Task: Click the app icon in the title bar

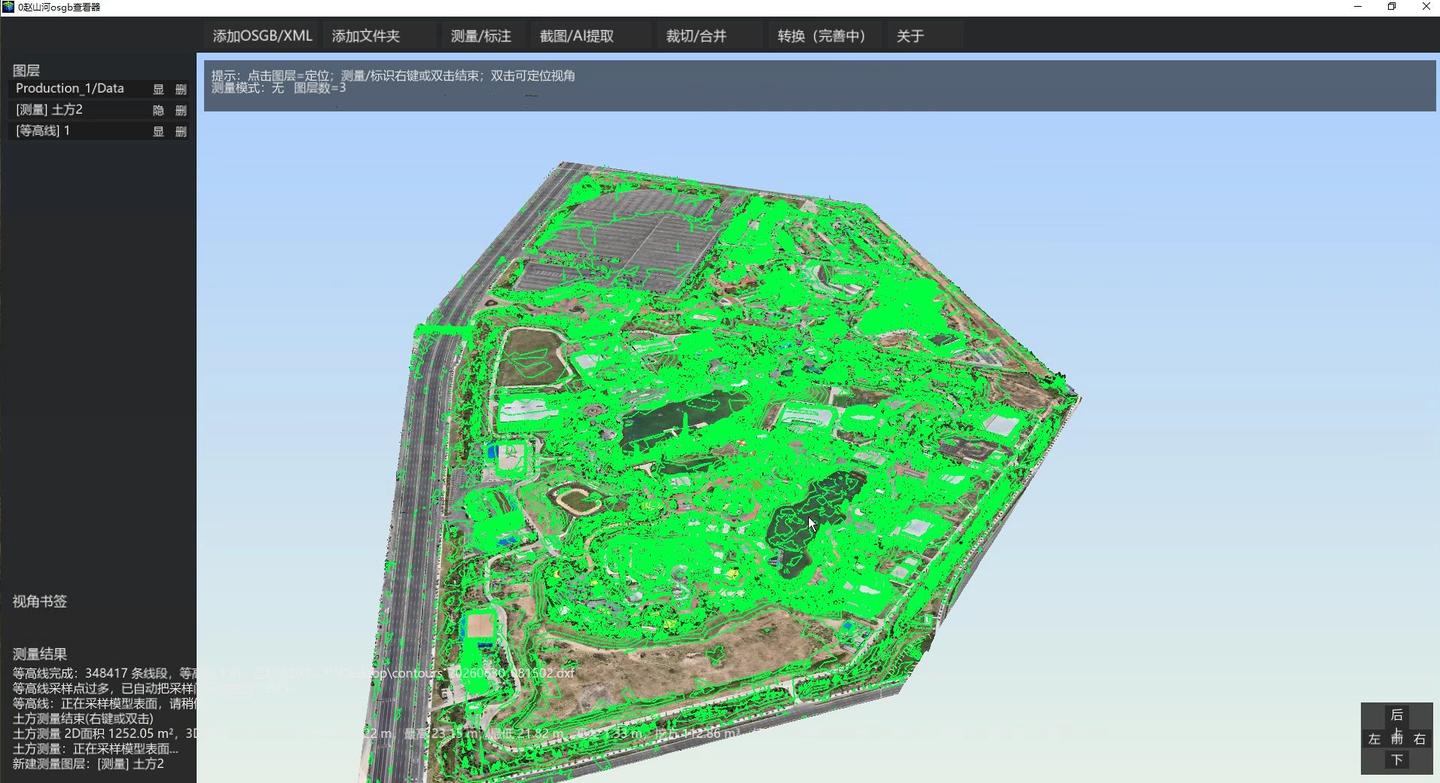Action: [8, 7]
